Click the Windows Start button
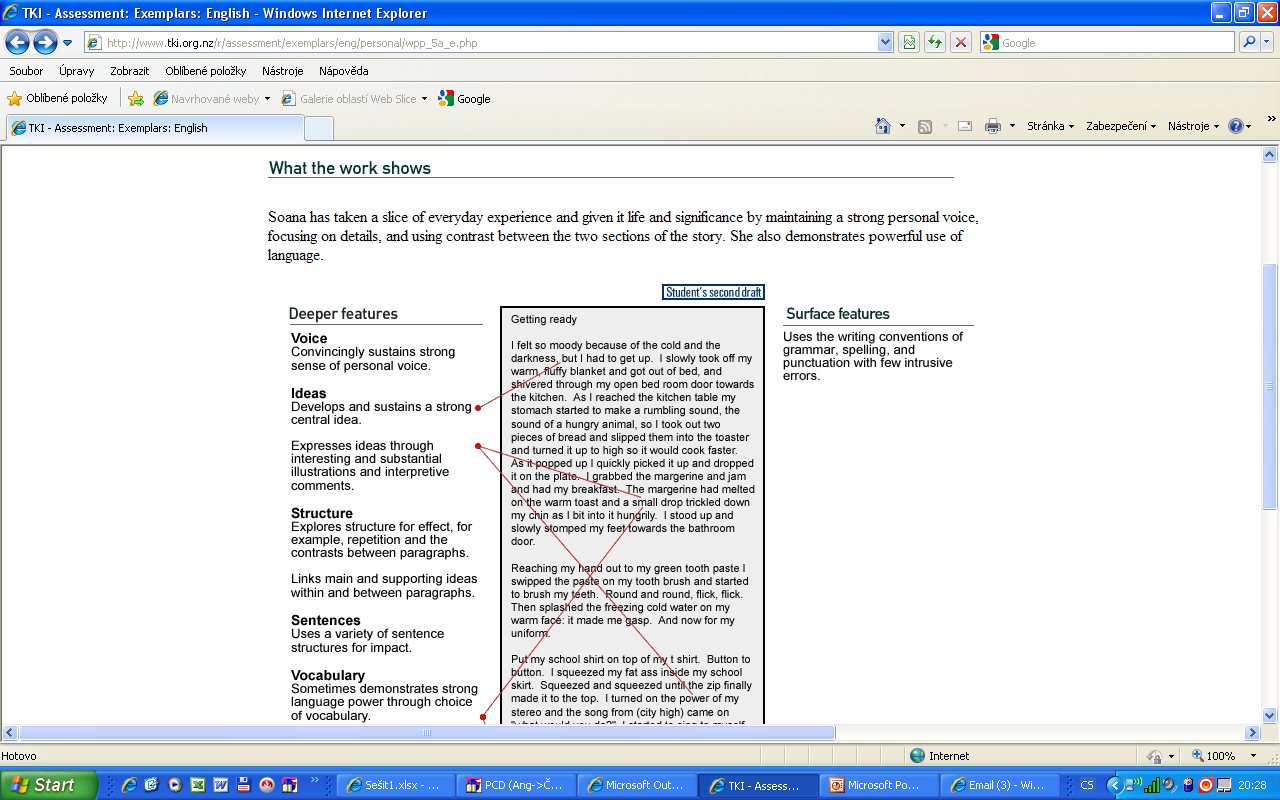 (49, 785)
